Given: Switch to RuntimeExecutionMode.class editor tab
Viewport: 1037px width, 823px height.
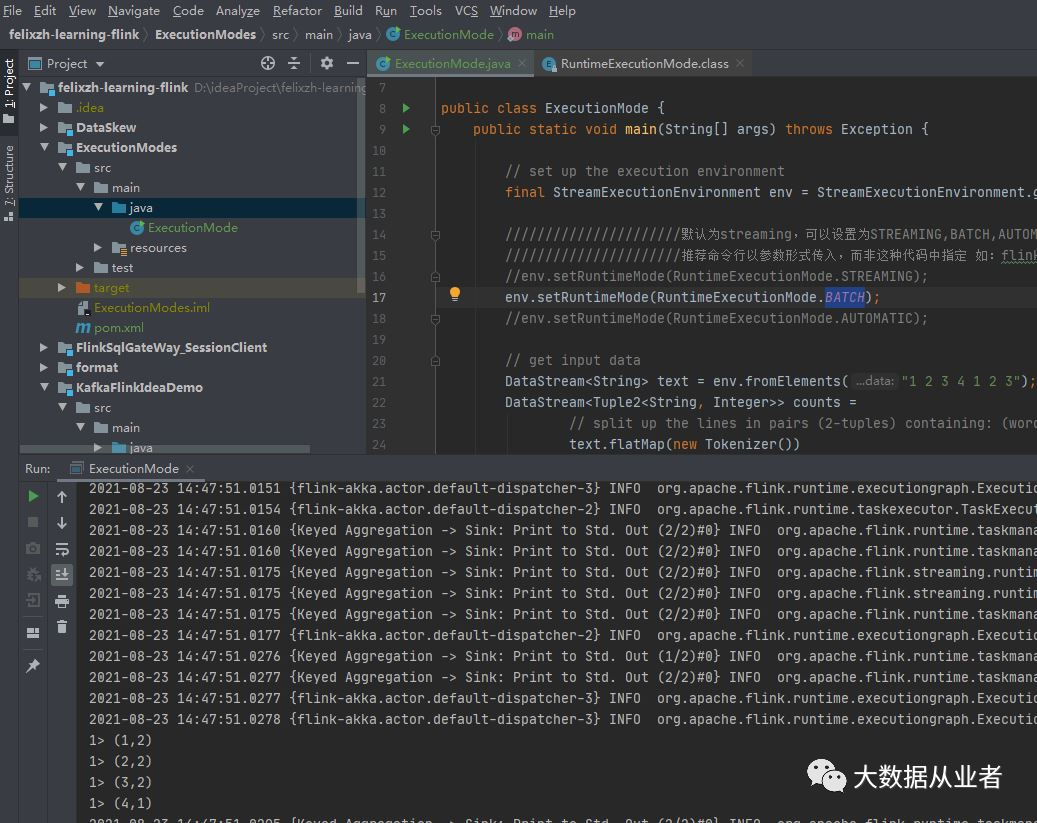Looking at the screenshot, I should point(644,63).
